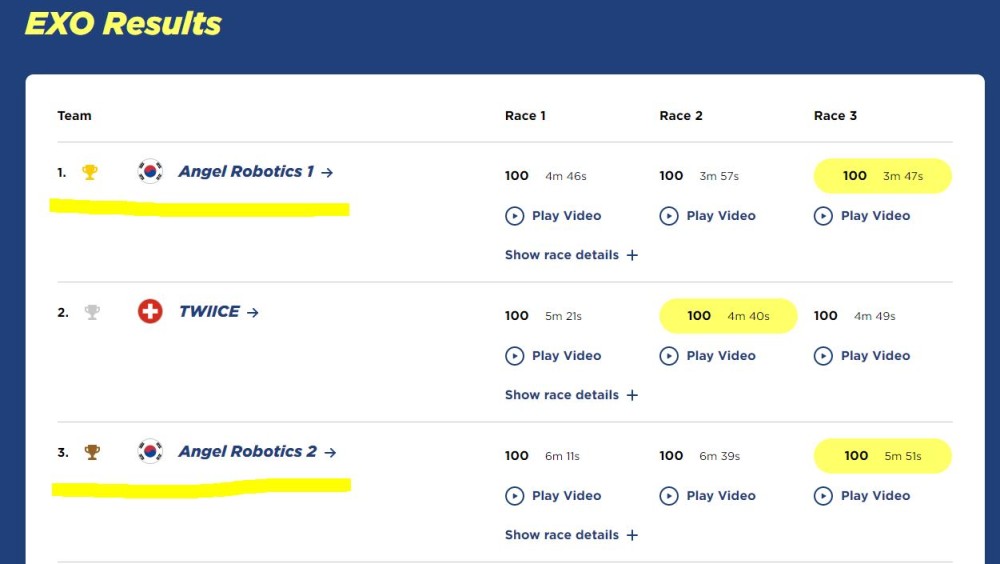Open the TWIICE team page link

point(219,312)
